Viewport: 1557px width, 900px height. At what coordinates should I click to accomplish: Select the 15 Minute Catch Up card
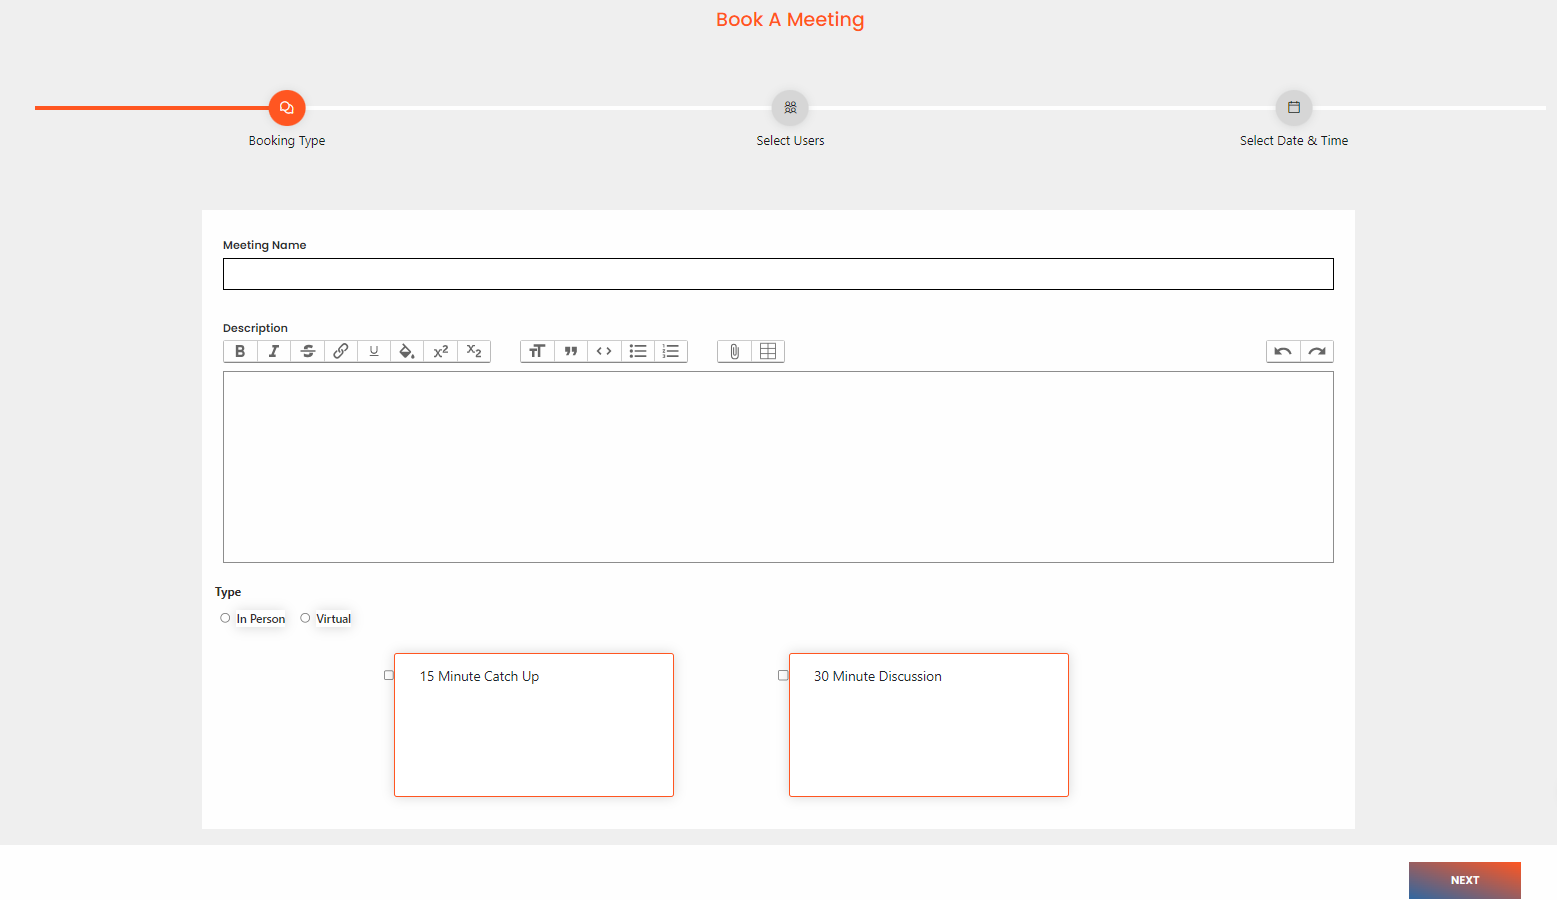coord(534,725)
